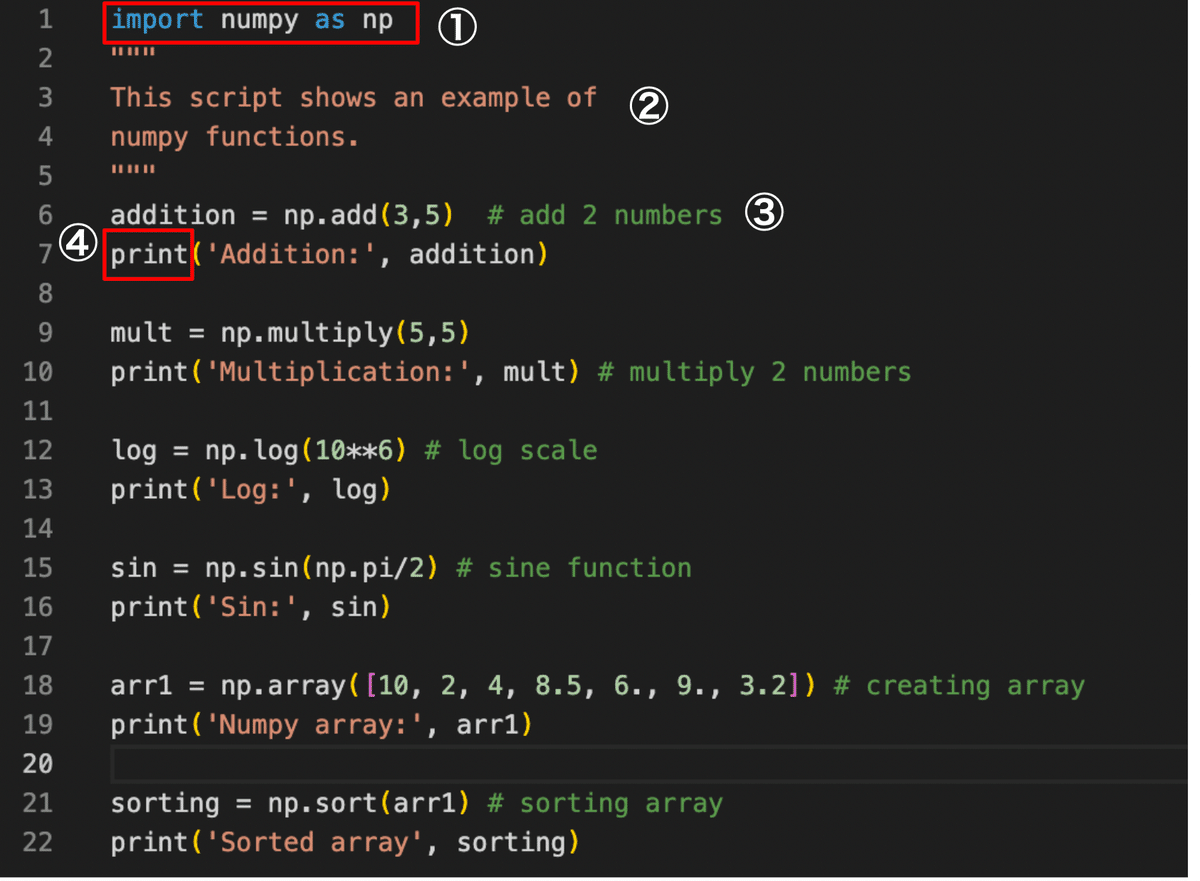Click line number 22 in the gutter
The height and width of the screenshot is (881, 1200).
pyautogui.click(x=37, y=842)
